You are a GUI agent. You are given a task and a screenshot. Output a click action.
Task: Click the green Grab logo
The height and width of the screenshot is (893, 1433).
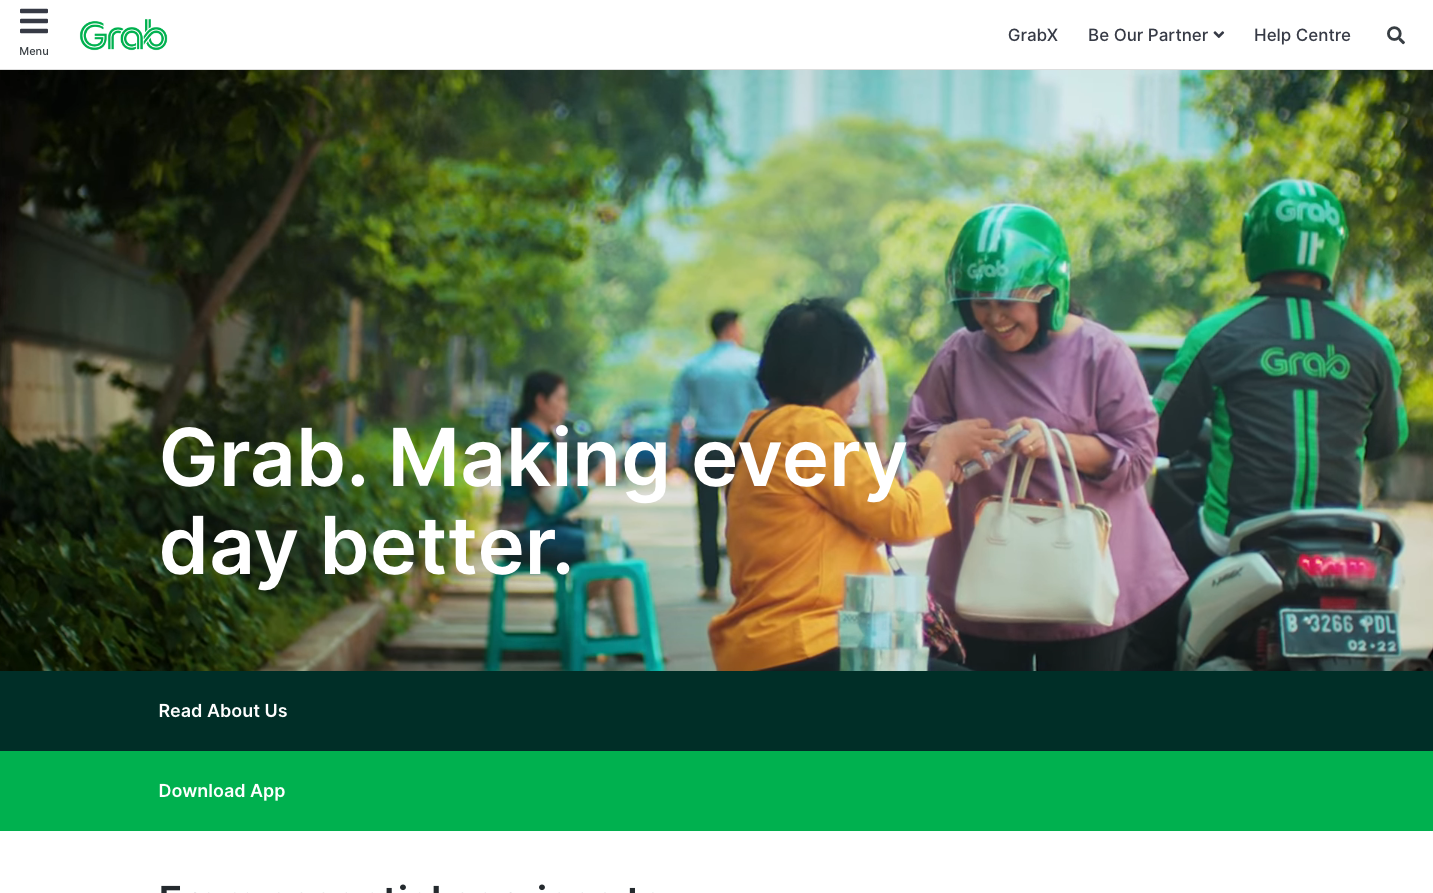[x=123, y=35]
